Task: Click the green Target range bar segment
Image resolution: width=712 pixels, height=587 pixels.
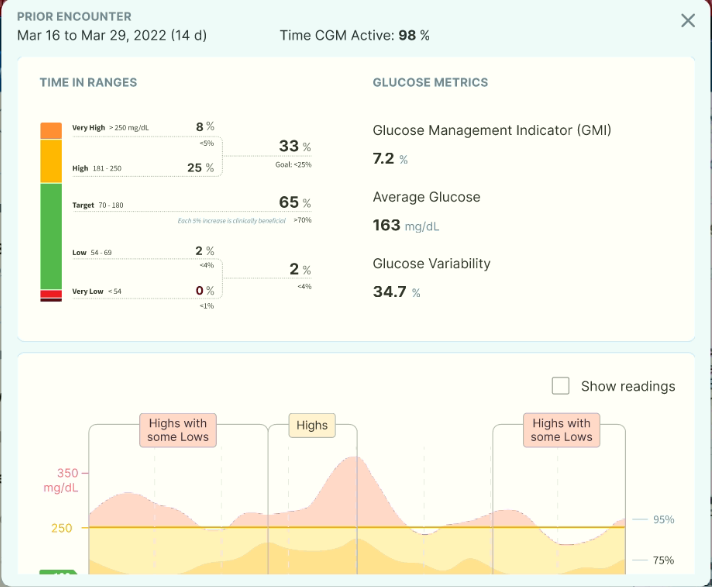Action: [51, 236]
